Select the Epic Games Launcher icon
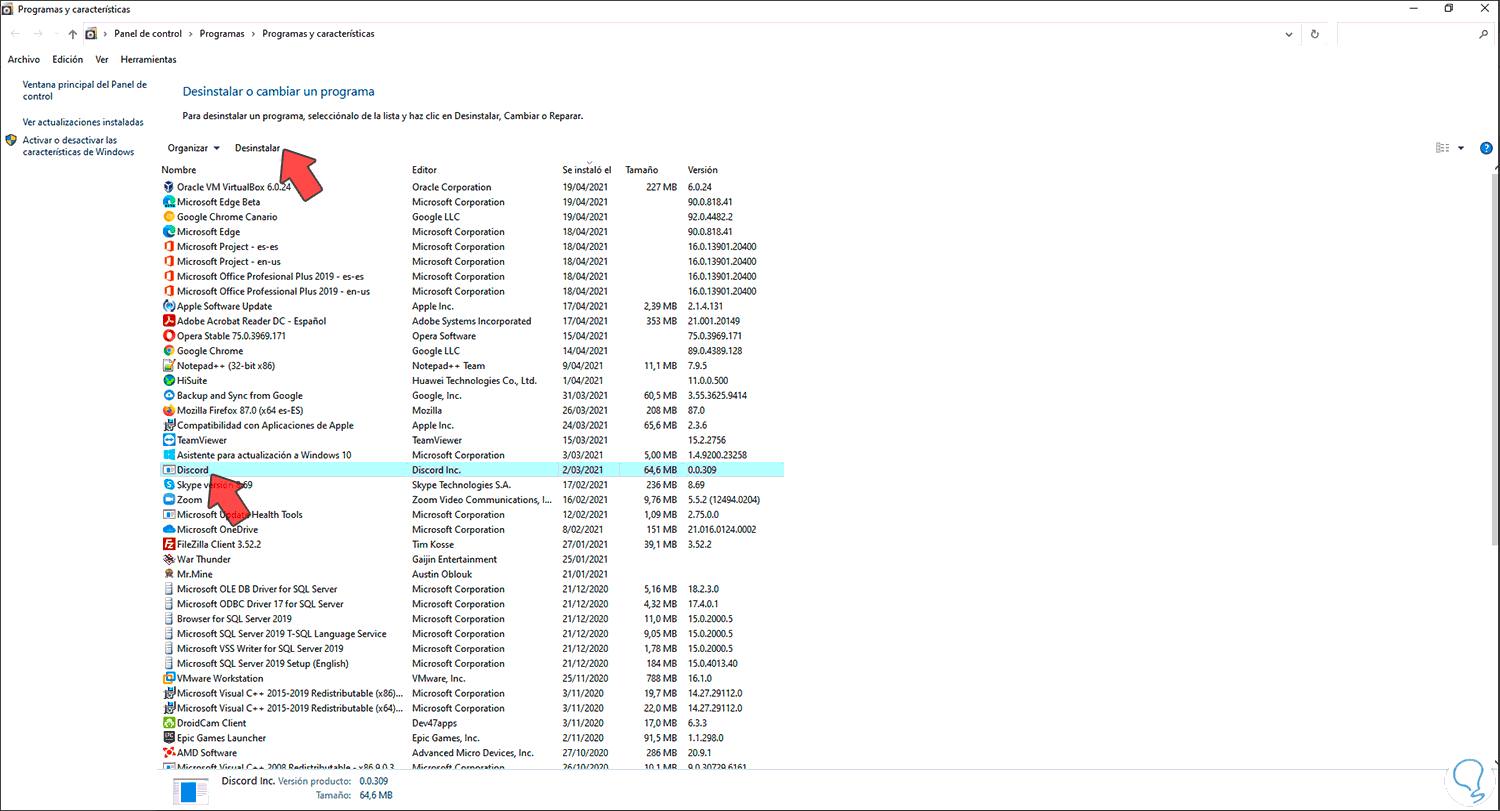Screen dimensions: 1500x811 coord(168,738)
